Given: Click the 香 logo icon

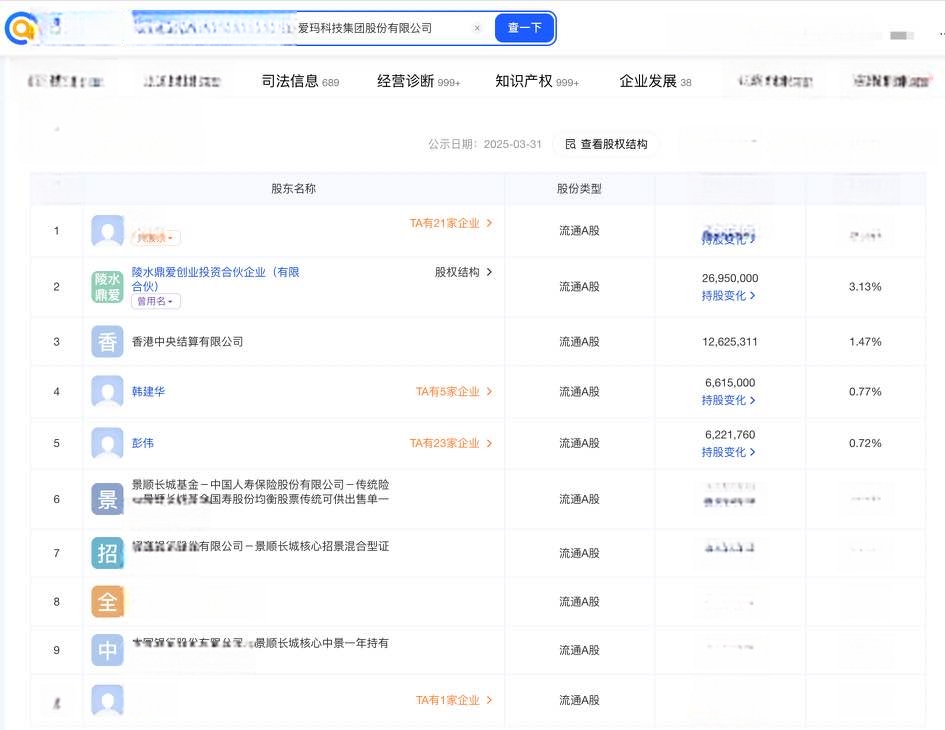Looking at the screenshot, I should point(107,342).
